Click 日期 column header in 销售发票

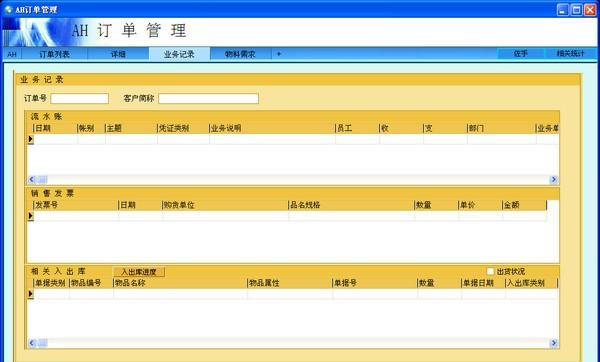[x=140, y=205]
